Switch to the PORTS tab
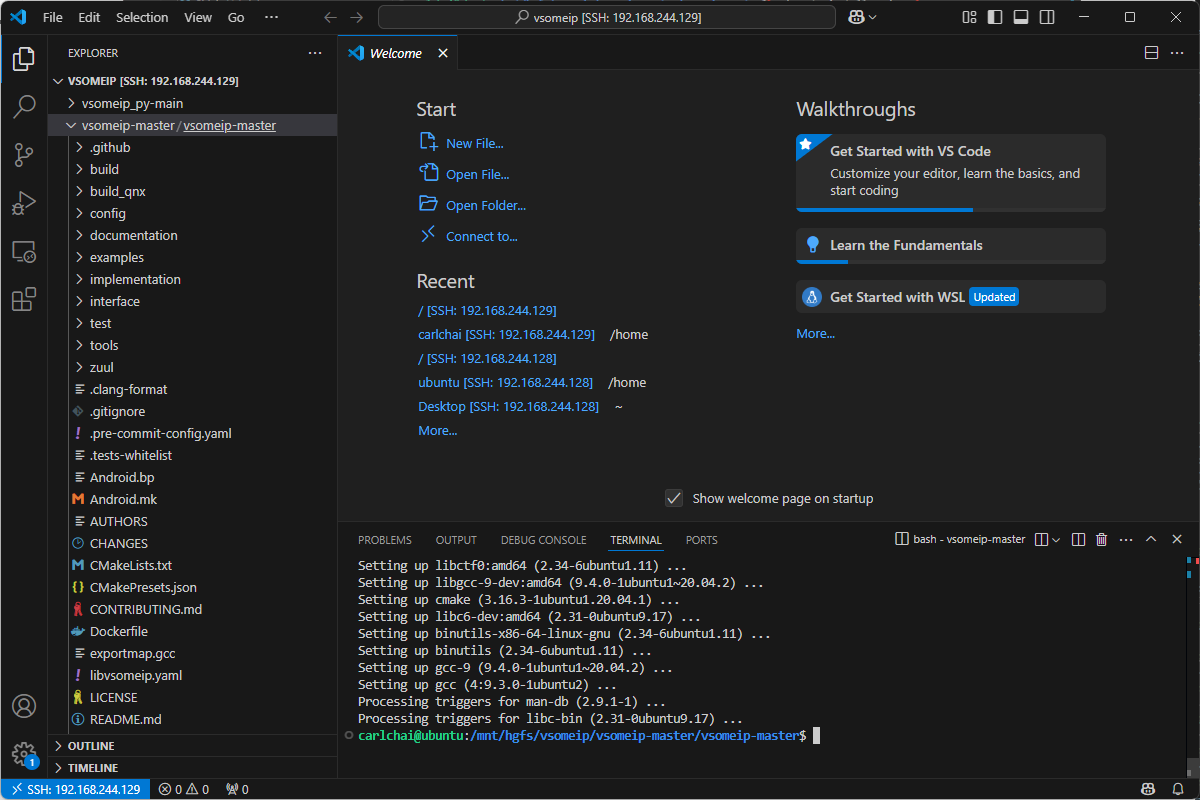The height and width of the screenshot is (800, 1200). 702,540
